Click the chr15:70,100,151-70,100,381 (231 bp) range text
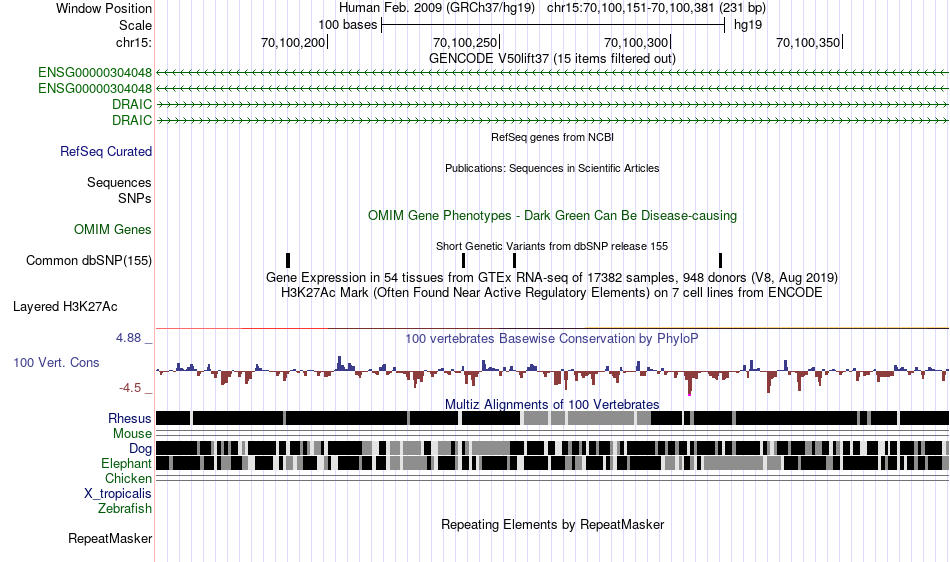The image size is (950, 562). (656, 8)
